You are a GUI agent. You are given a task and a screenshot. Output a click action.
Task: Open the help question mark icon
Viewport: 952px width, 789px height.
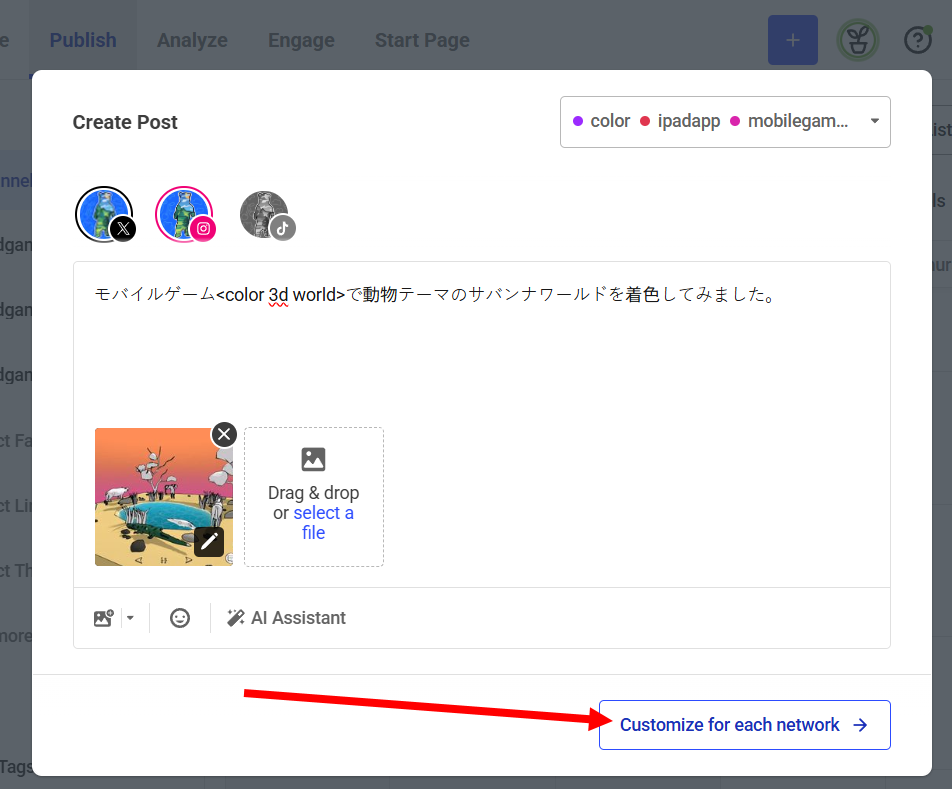(917, 40)
